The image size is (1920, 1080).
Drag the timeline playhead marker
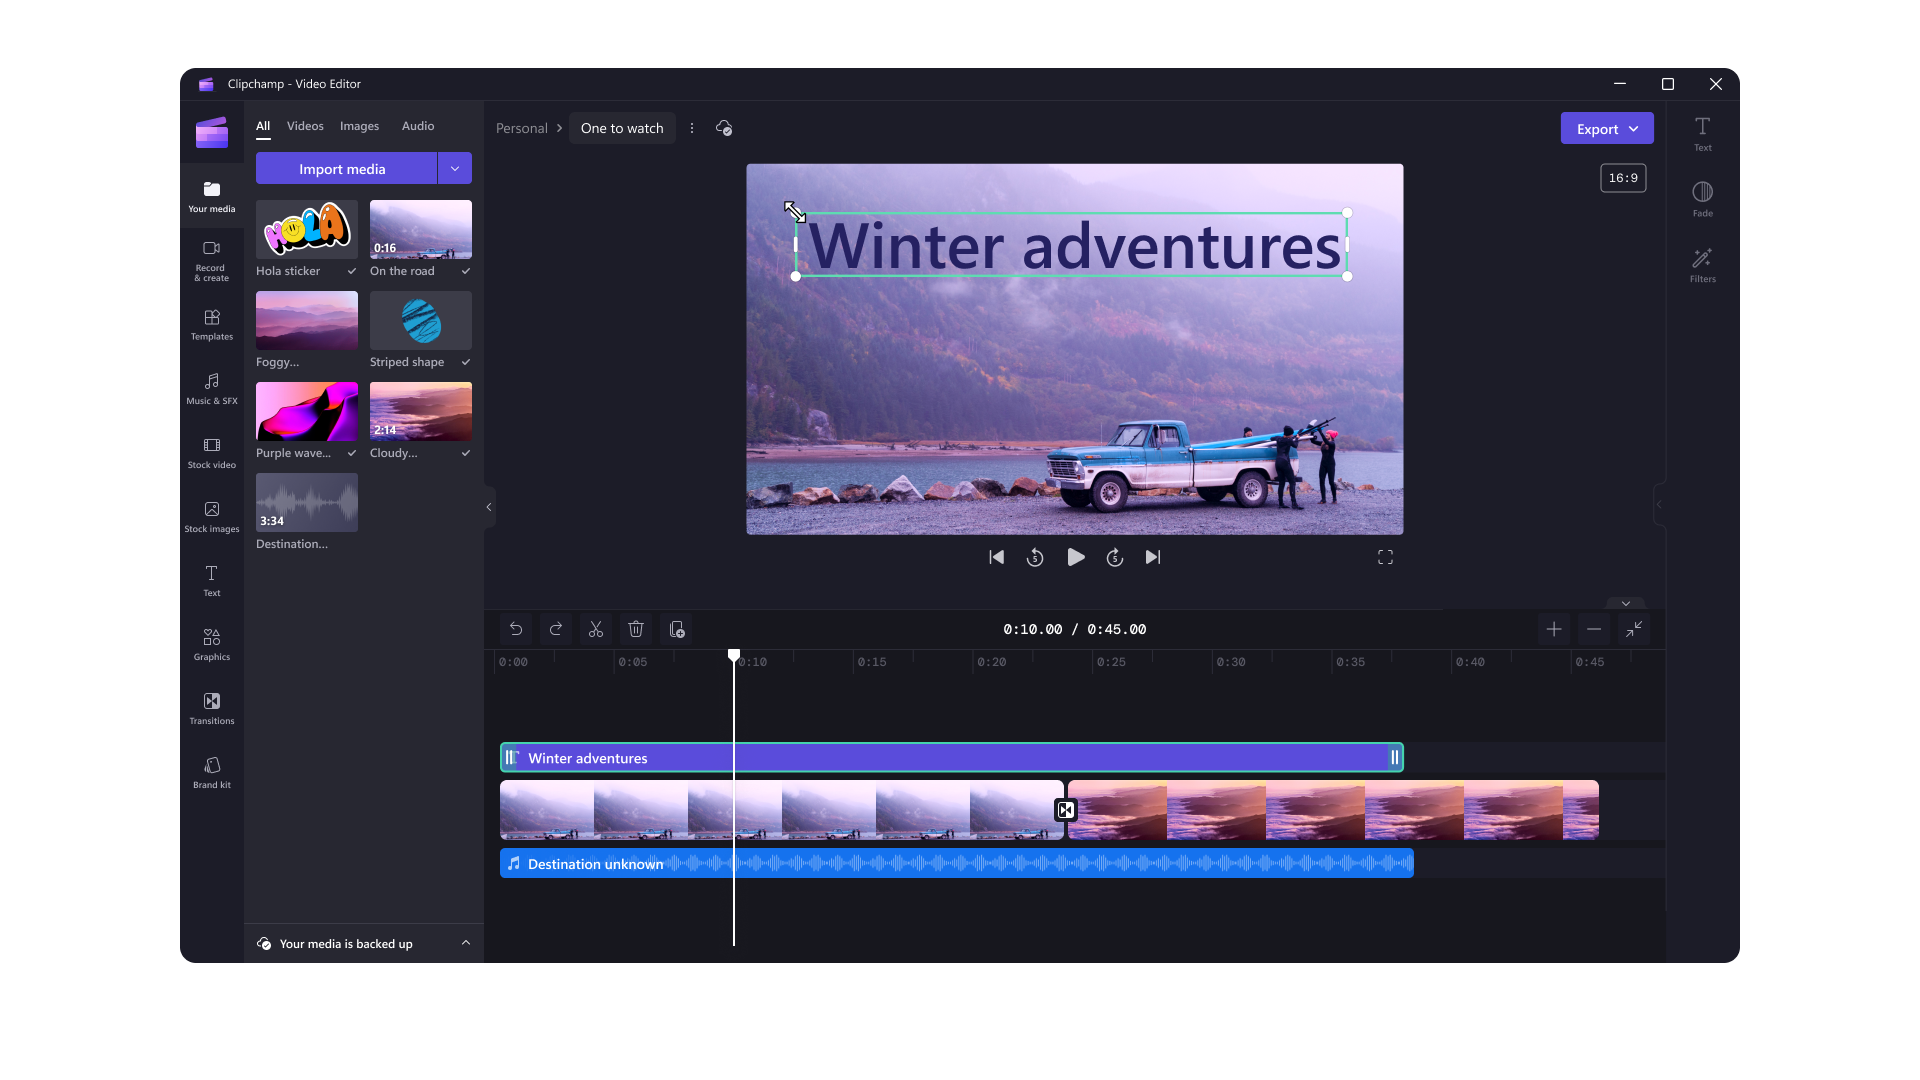[x=733, y=655]
